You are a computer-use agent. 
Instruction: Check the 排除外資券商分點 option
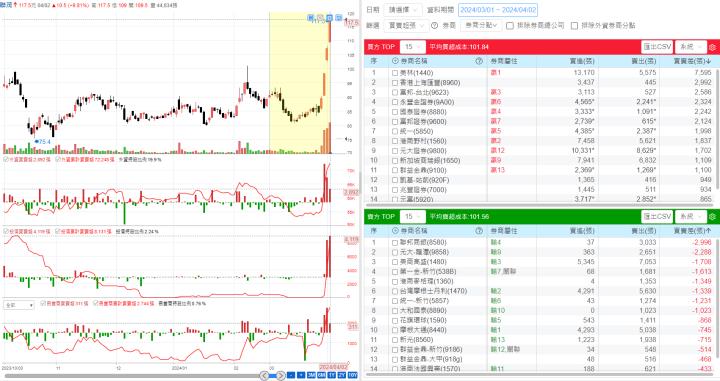tap(574, 26)
